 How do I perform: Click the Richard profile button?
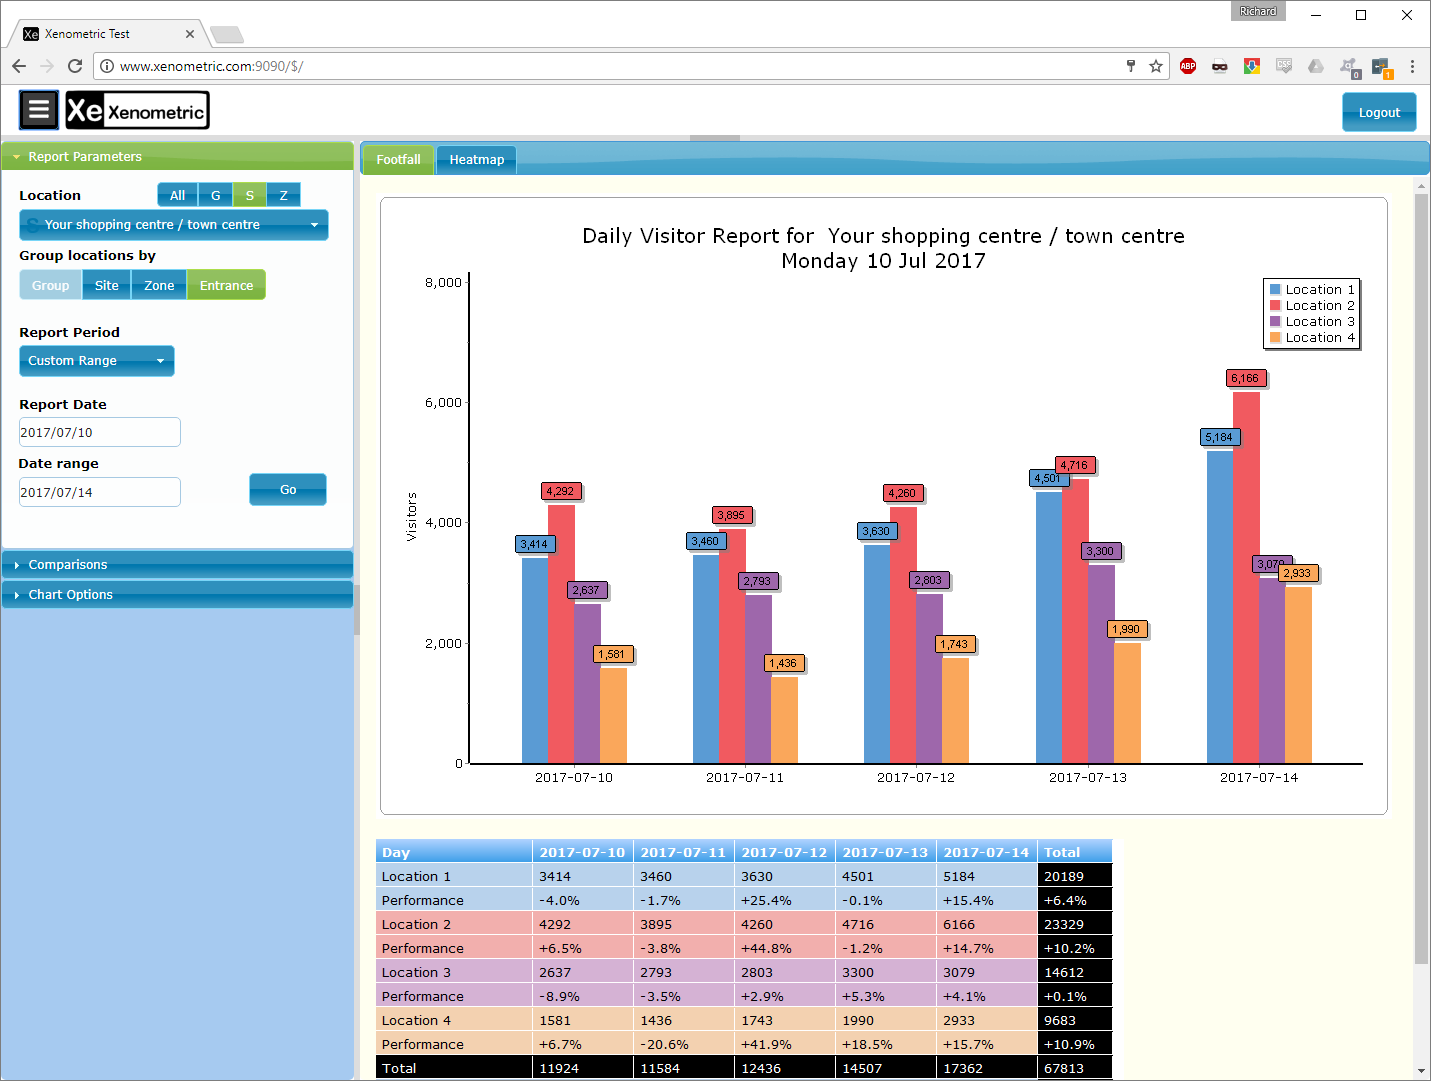coord(1258,12)
